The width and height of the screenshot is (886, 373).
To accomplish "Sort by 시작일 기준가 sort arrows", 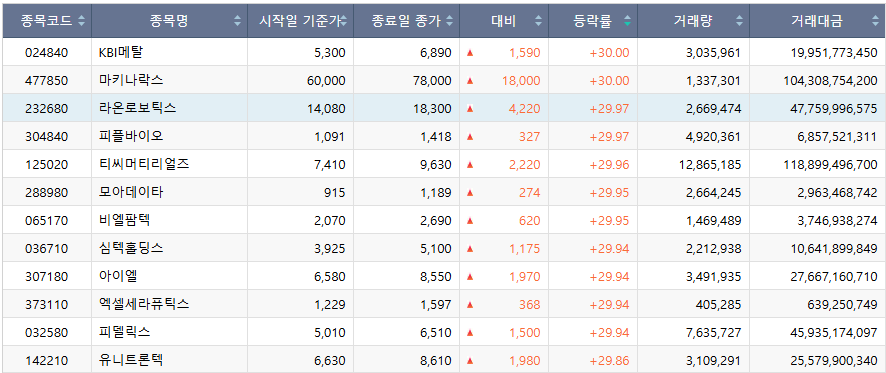I will pos(344,21).
